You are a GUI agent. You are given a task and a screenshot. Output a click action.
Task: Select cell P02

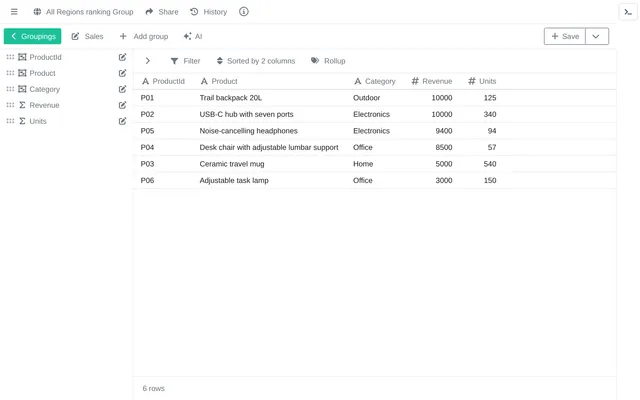pyautogui.click(x=147, y=114)
